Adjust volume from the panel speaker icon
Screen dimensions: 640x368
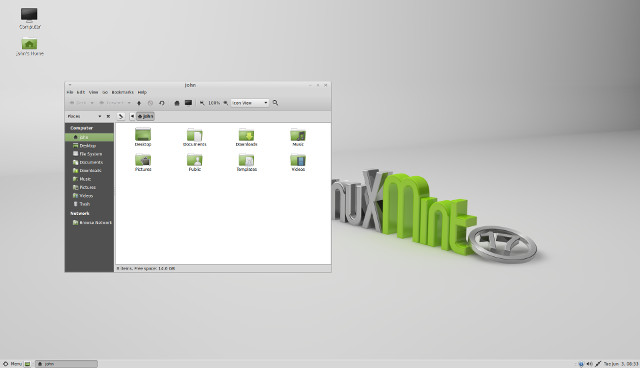589,364
